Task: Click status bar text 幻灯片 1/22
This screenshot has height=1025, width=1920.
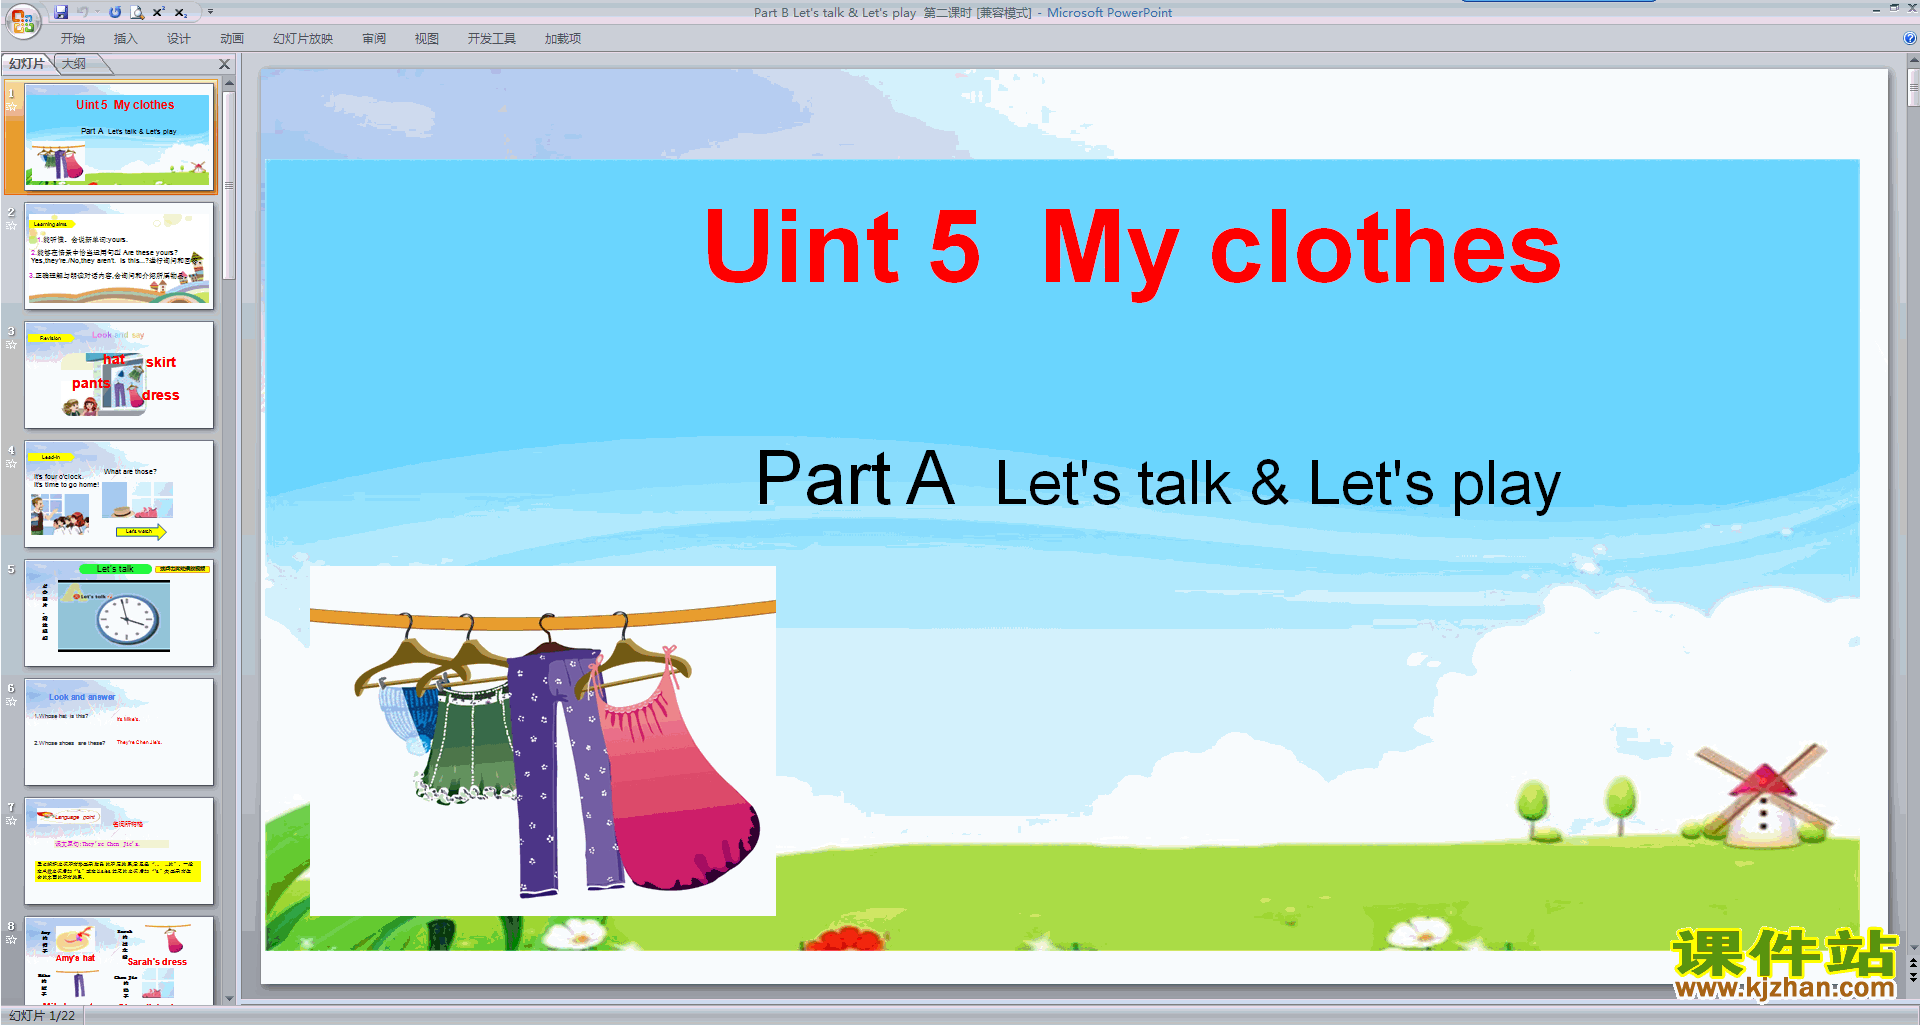Action: click(42, 1015)
